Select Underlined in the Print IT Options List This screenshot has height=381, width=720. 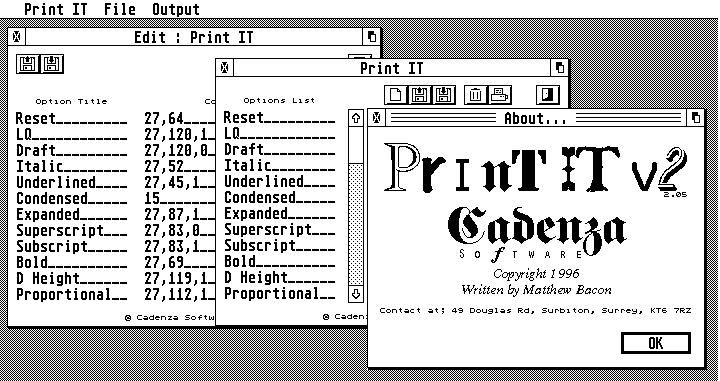click(x=279, y=182)
